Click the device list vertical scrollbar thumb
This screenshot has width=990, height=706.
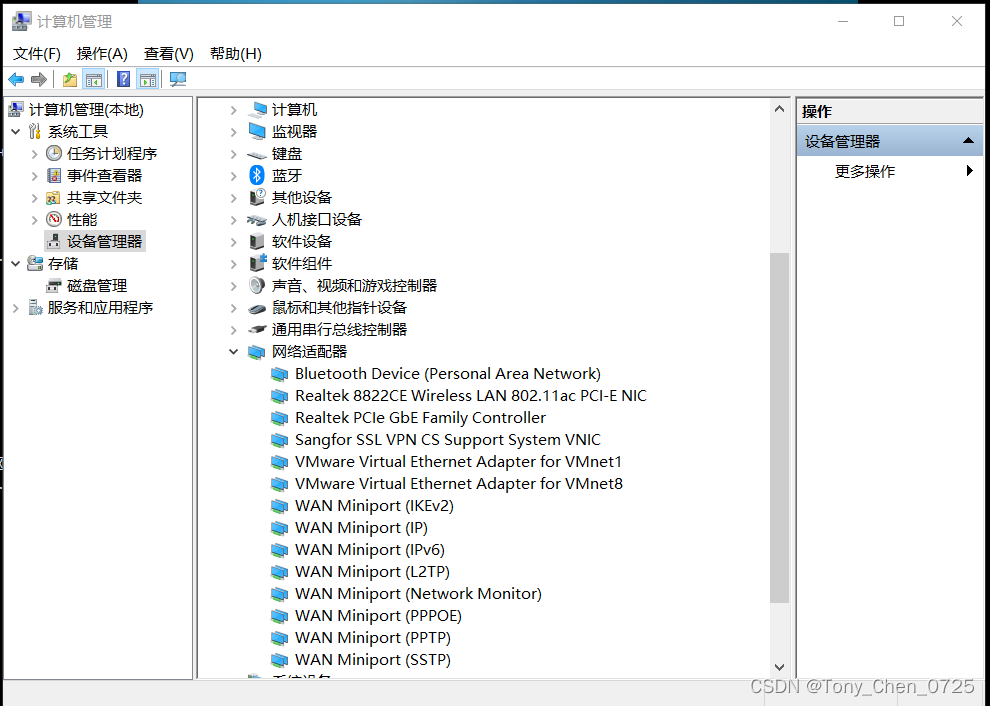pyautogui.click(x=779, y=428)
